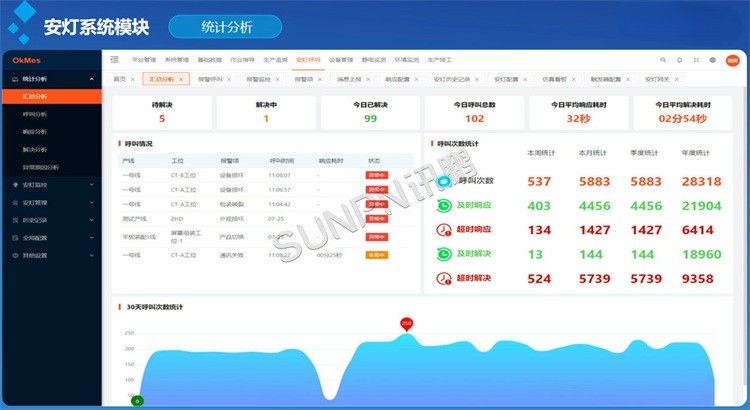The image size is (750, 410).
Task: Open the 安灯呼叫 top menu
Action: point(308,60)
